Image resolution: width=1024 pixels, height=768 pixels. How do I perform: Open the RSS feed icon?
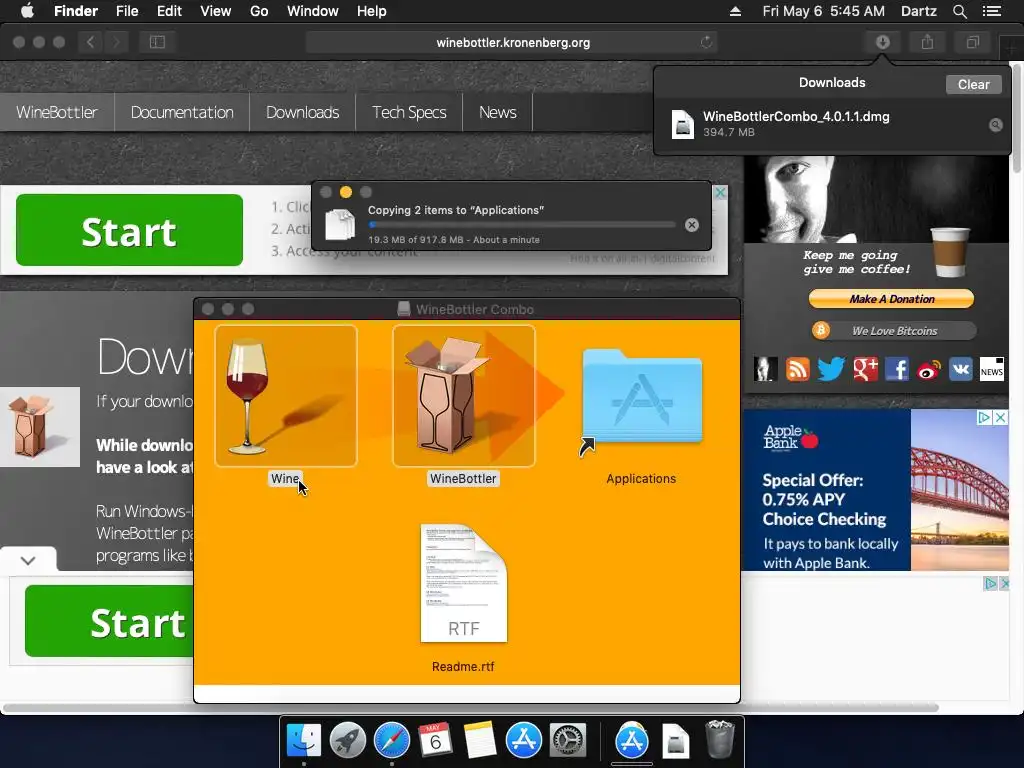coord(797,369)
